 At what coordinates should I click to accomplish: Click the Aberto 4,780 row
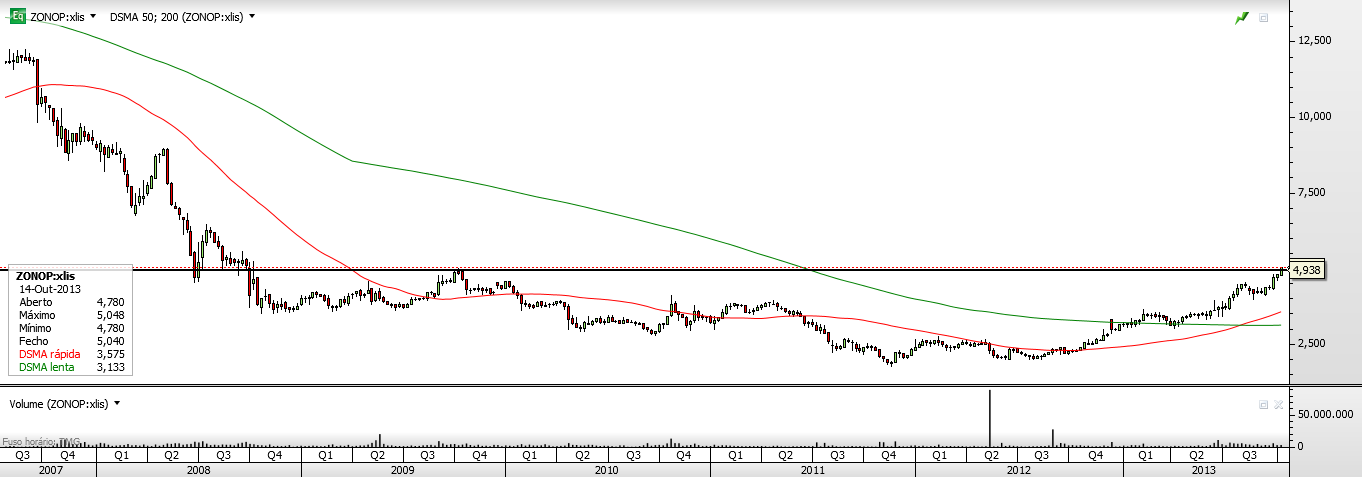coord(71,301)
